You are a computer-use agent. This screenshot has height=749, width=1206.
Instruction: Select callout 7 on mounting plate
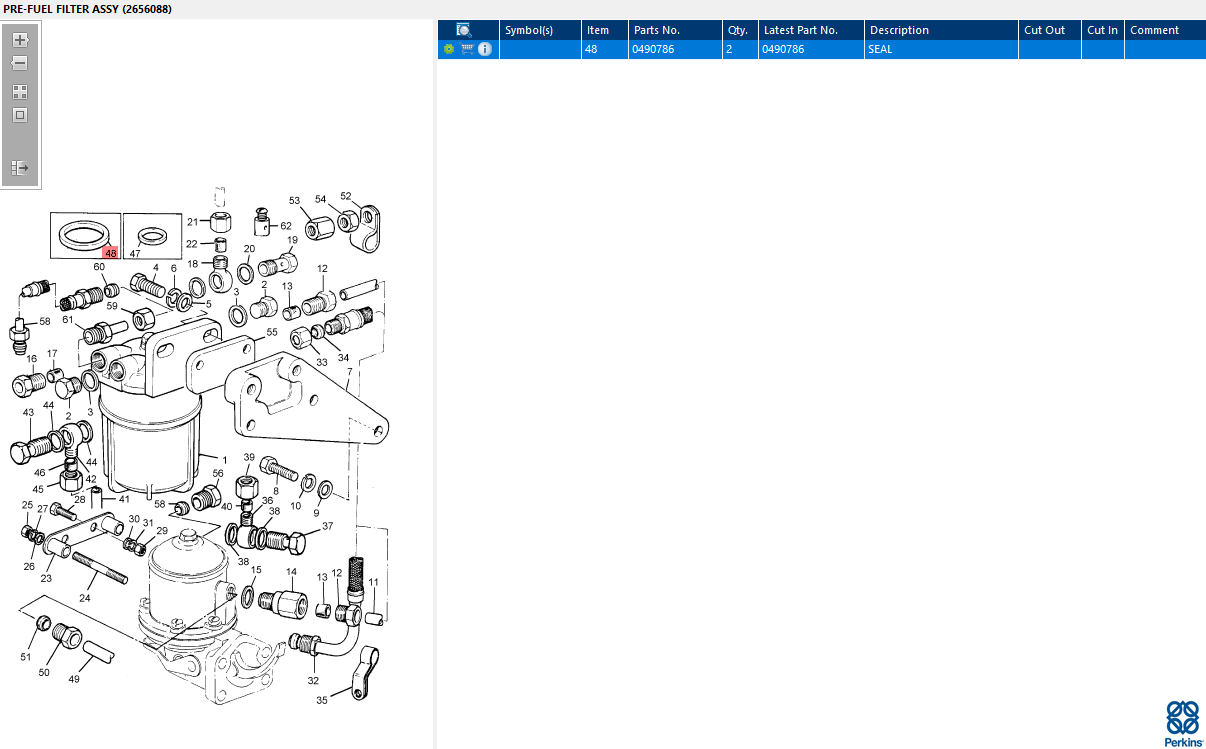[x=349, y=372]
